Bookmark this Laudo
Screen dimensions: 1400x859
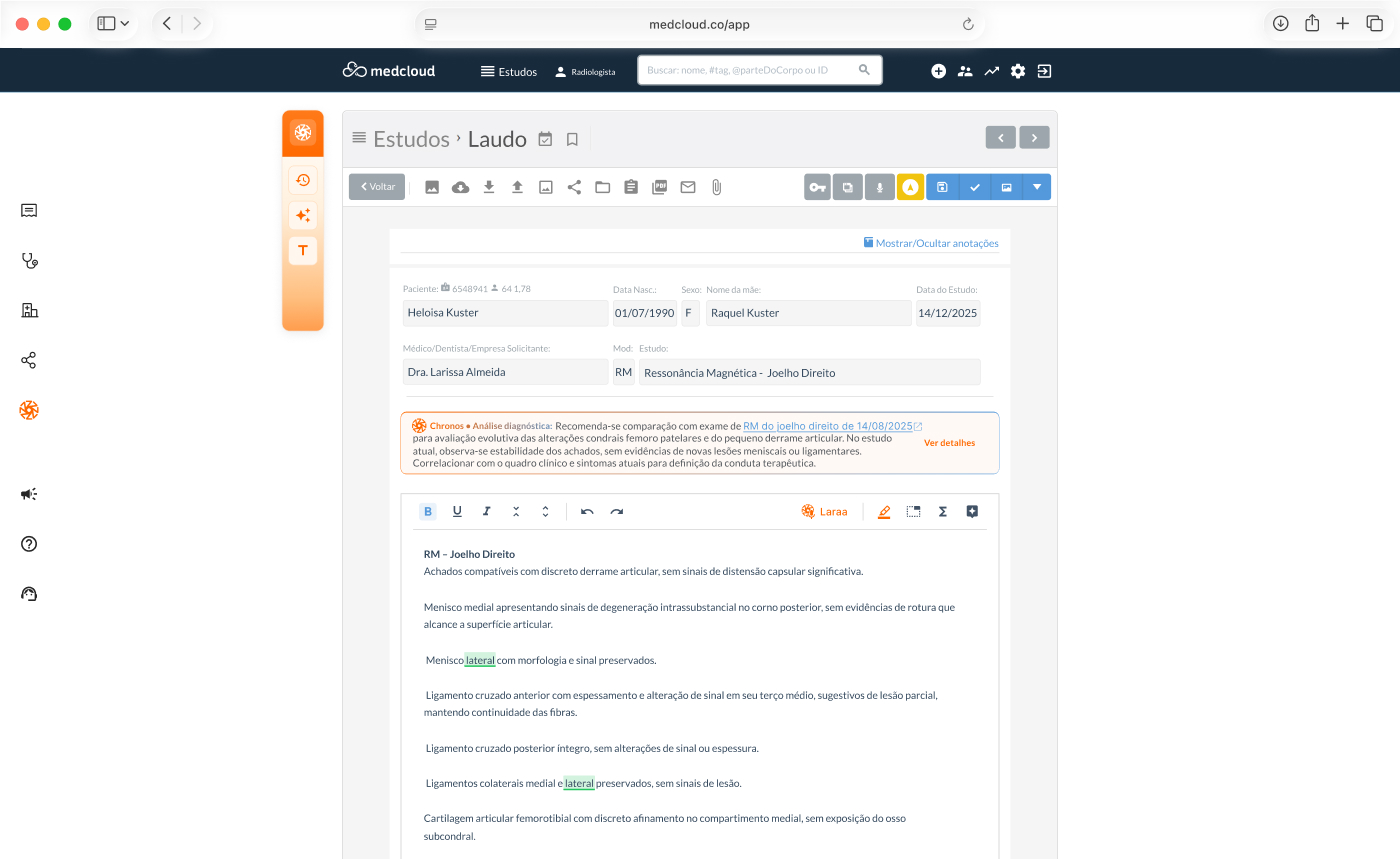[572, 139]
